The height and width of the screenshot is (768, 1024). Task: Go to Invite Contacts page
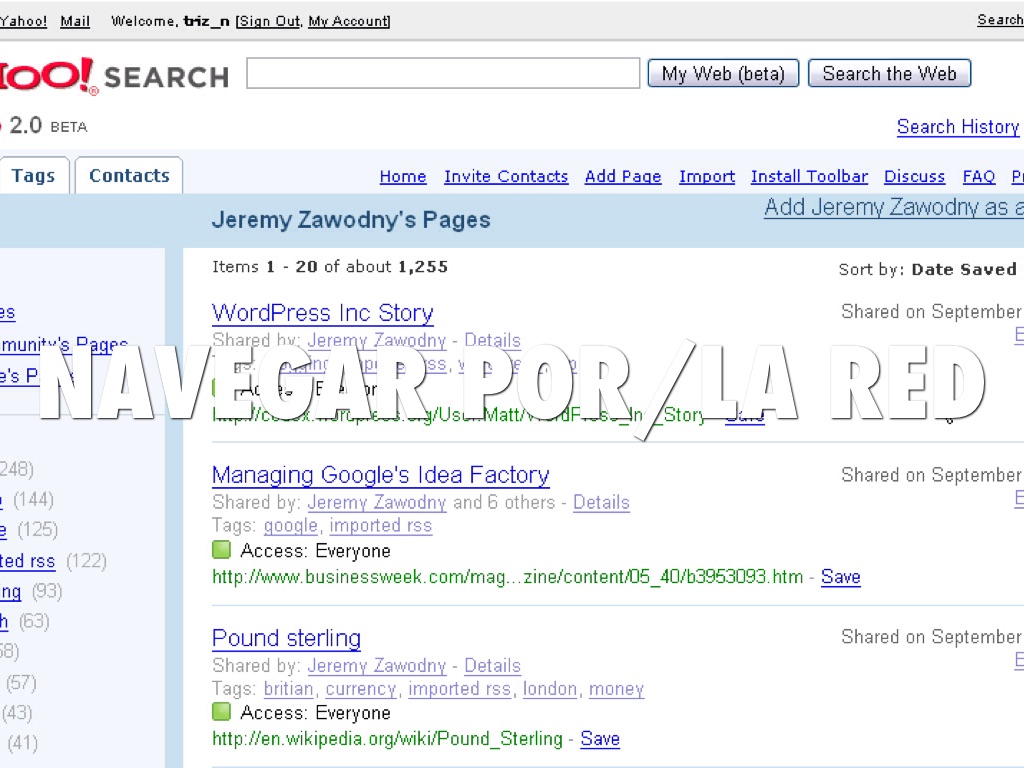coord(506,177)
